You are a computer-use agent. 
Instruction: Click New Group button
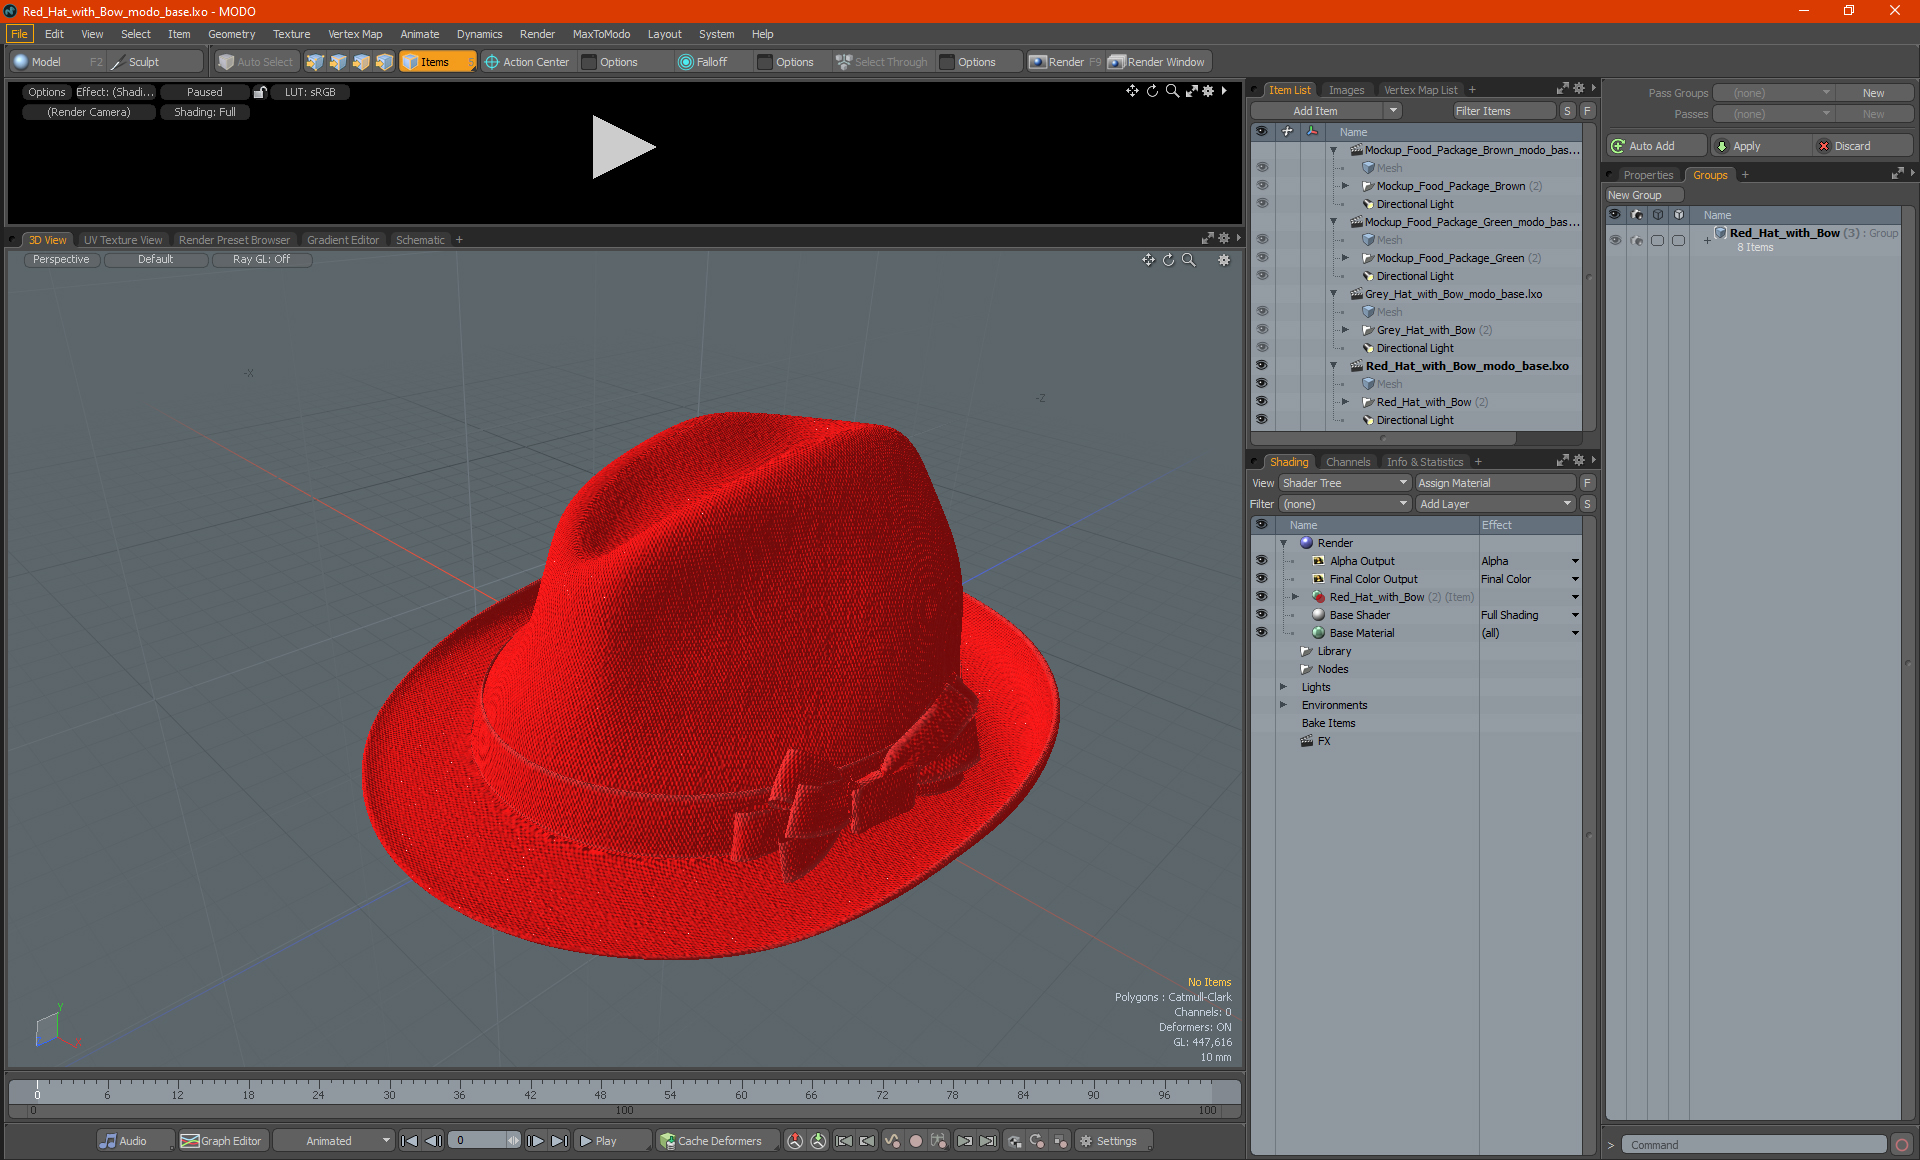[x=1643, y=195]
